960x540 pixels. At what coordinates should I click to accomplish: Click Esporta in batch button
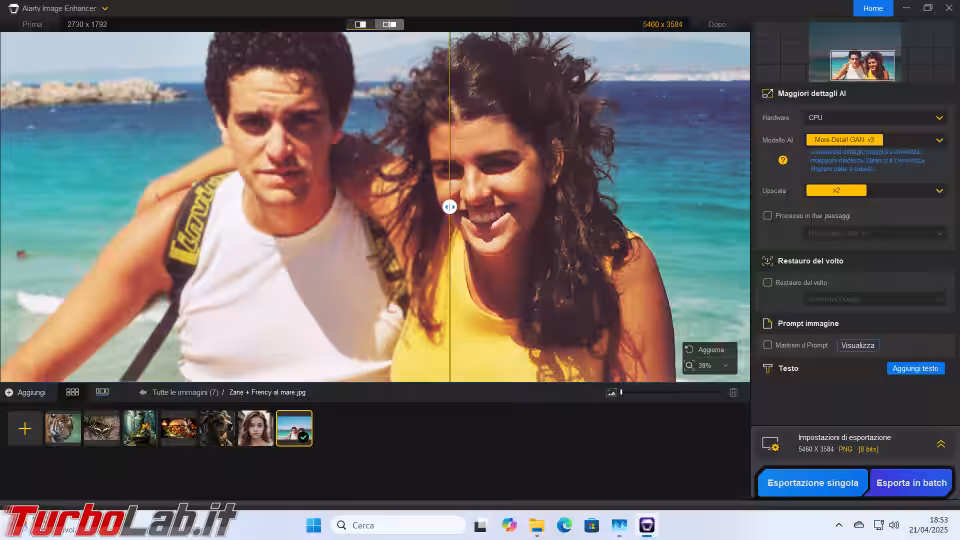[x=911, y=483]
